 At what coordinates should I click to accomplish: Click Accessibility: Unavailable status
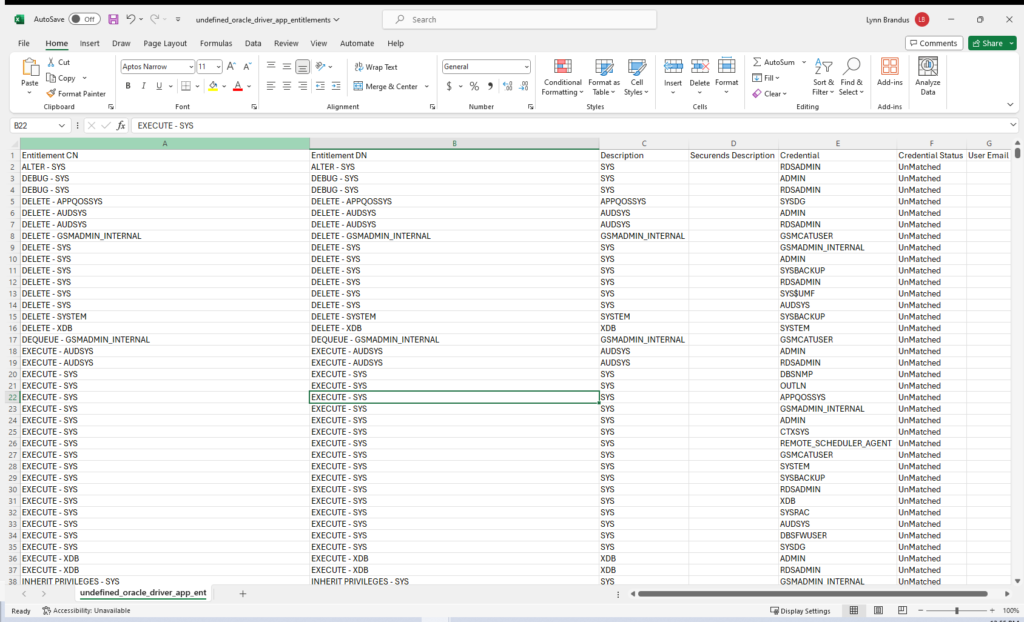click(x=86, y=611)
